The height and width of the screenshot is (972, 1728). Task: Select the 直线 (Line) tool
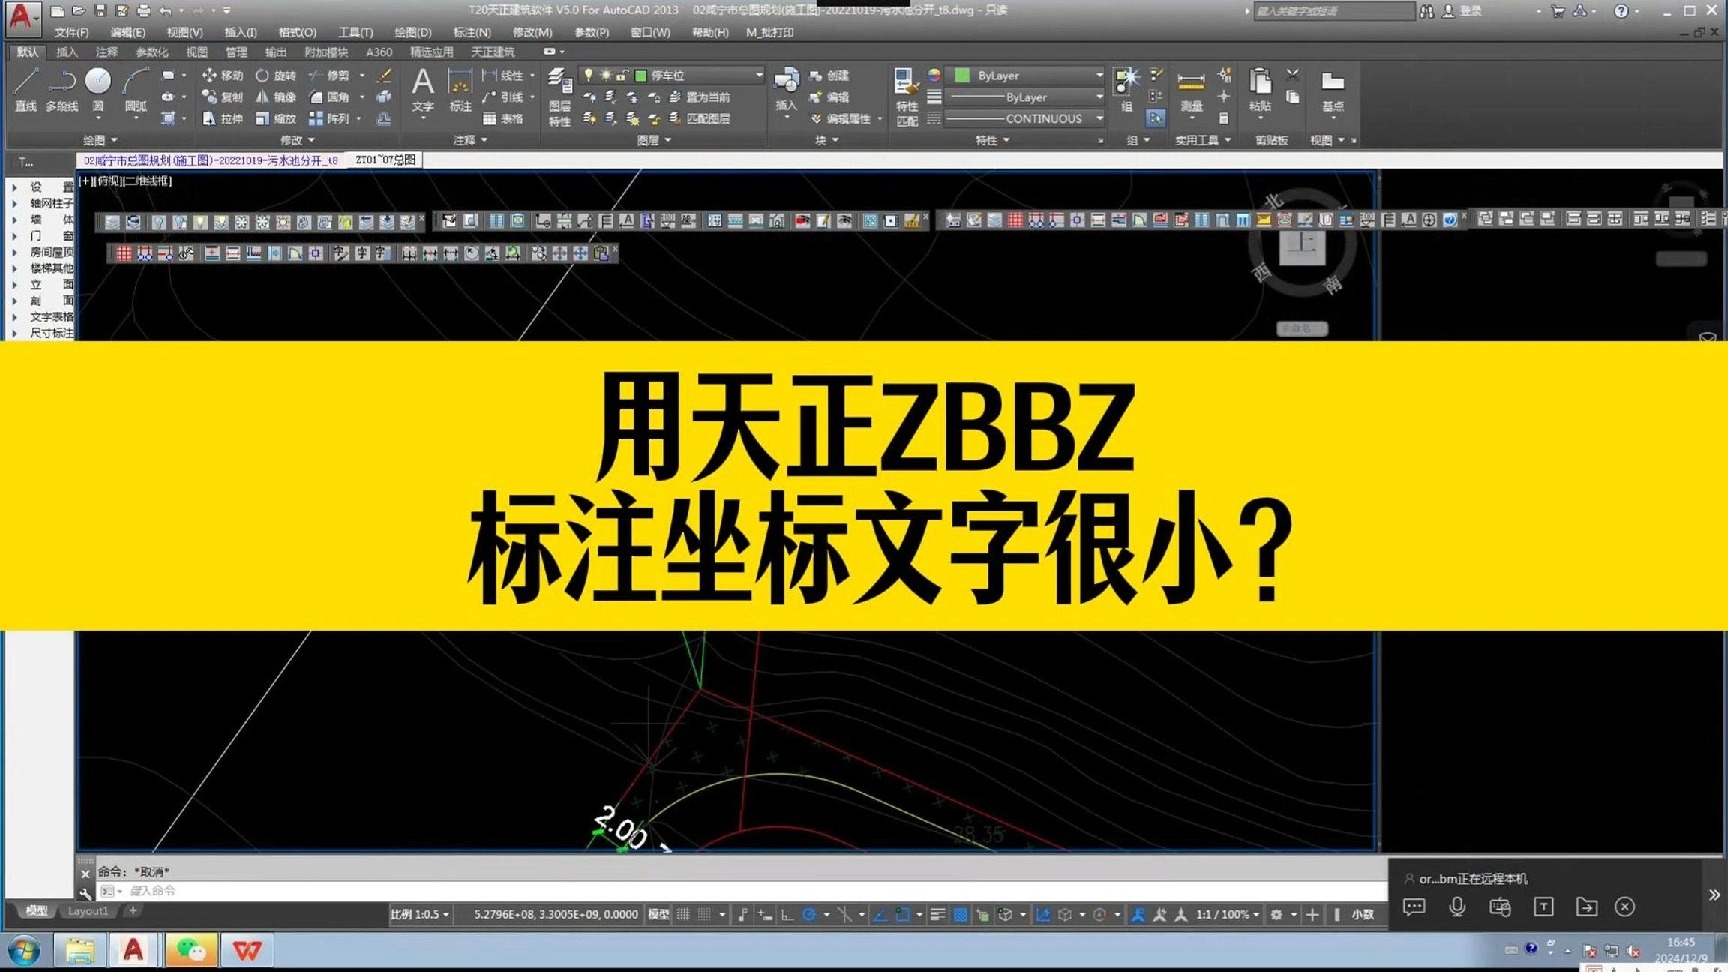pyautogui.click(x=26, y=89)
